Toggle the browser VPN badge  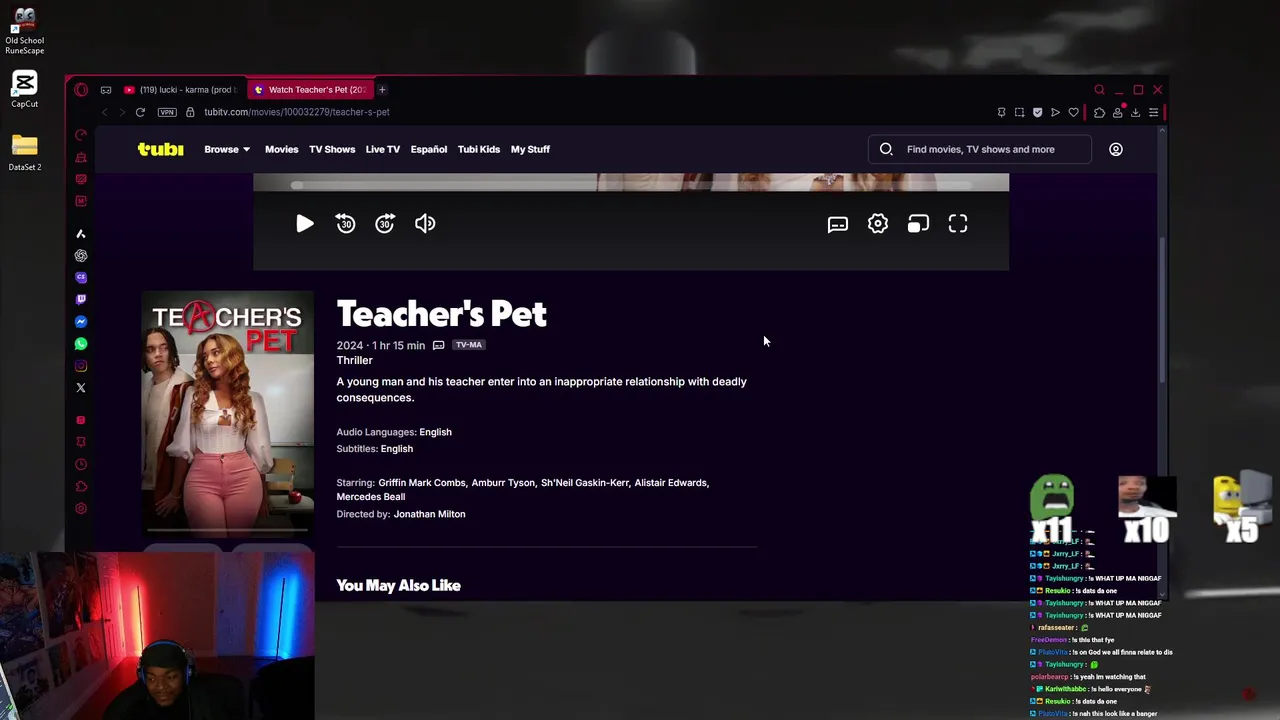[167, 112]
